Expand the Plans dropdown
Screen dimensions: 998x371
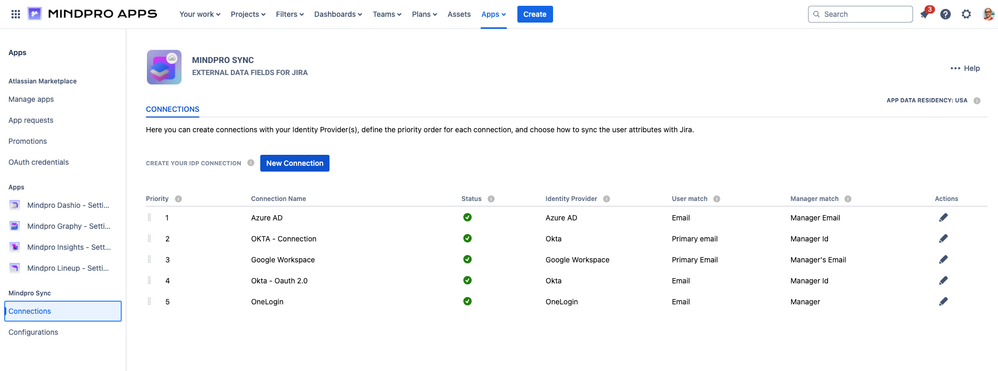click(425, 14)
